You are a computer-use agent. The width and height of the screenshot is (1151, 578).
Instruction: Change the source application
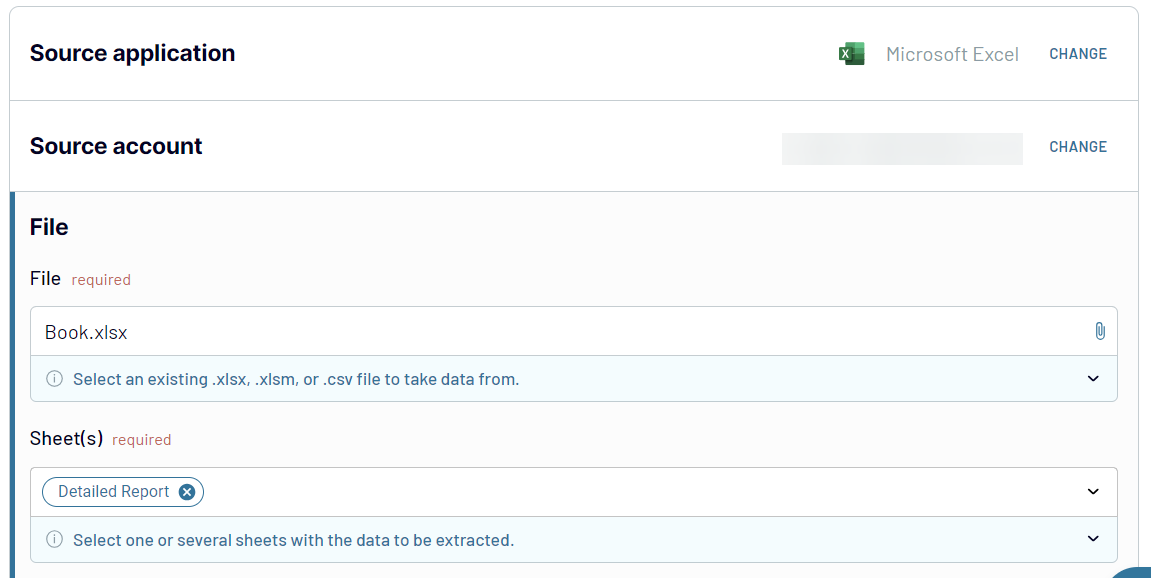coord(1077,54)
